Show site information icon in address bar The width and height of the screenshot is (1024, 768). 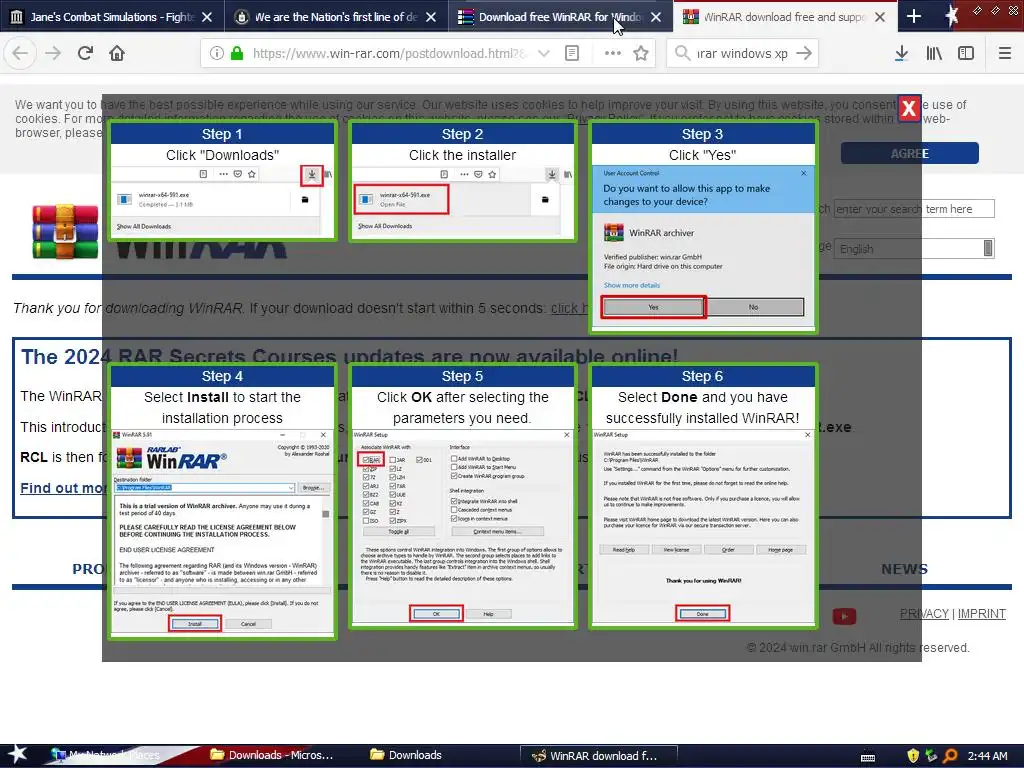click(x=217, y=54)
